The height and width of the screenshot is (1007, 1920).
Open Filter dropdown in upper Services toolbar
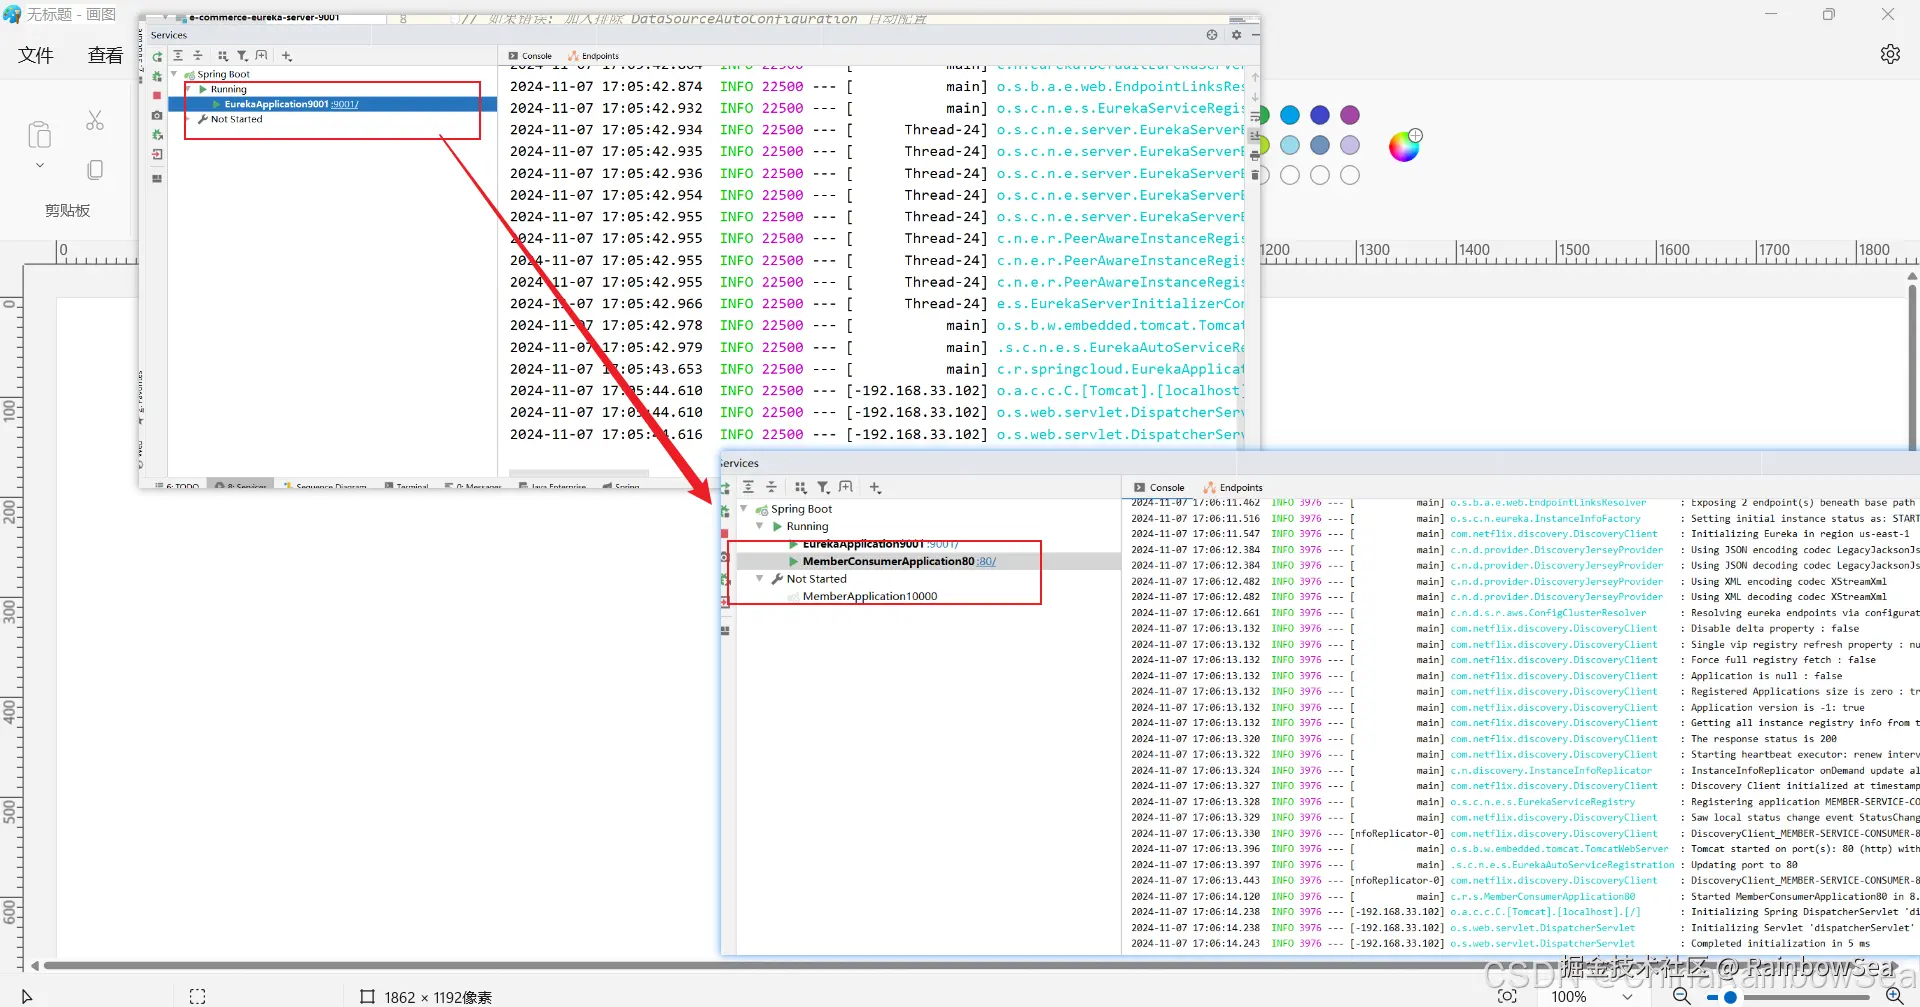click(x=243, y=56)
